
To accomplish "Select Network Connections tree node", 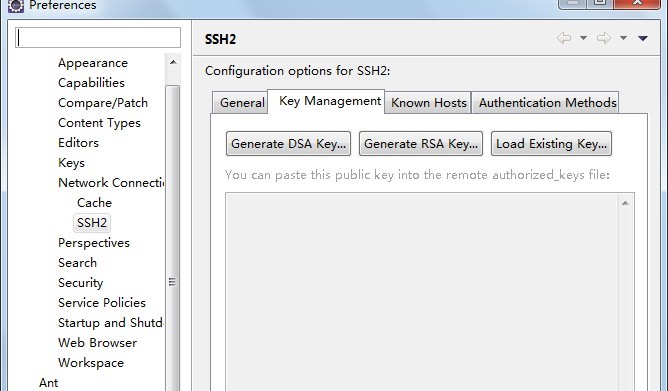I will click(x=111, y=183).
